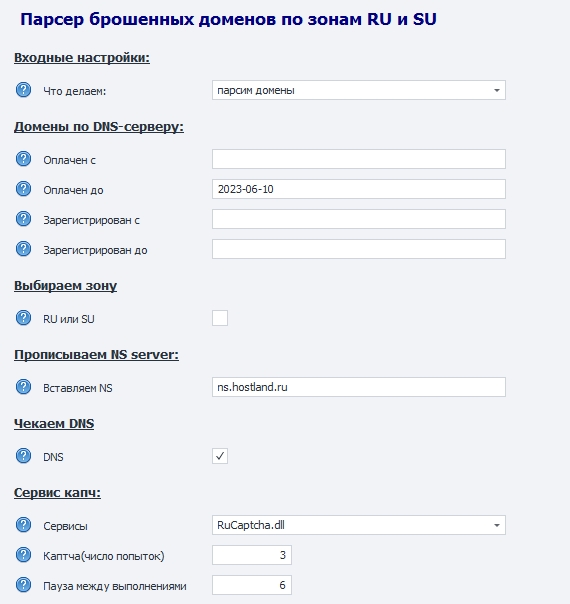The image size is (570, 604).
Task: Enable the RU или SU checkbox
Action: (x=220, y=318)
